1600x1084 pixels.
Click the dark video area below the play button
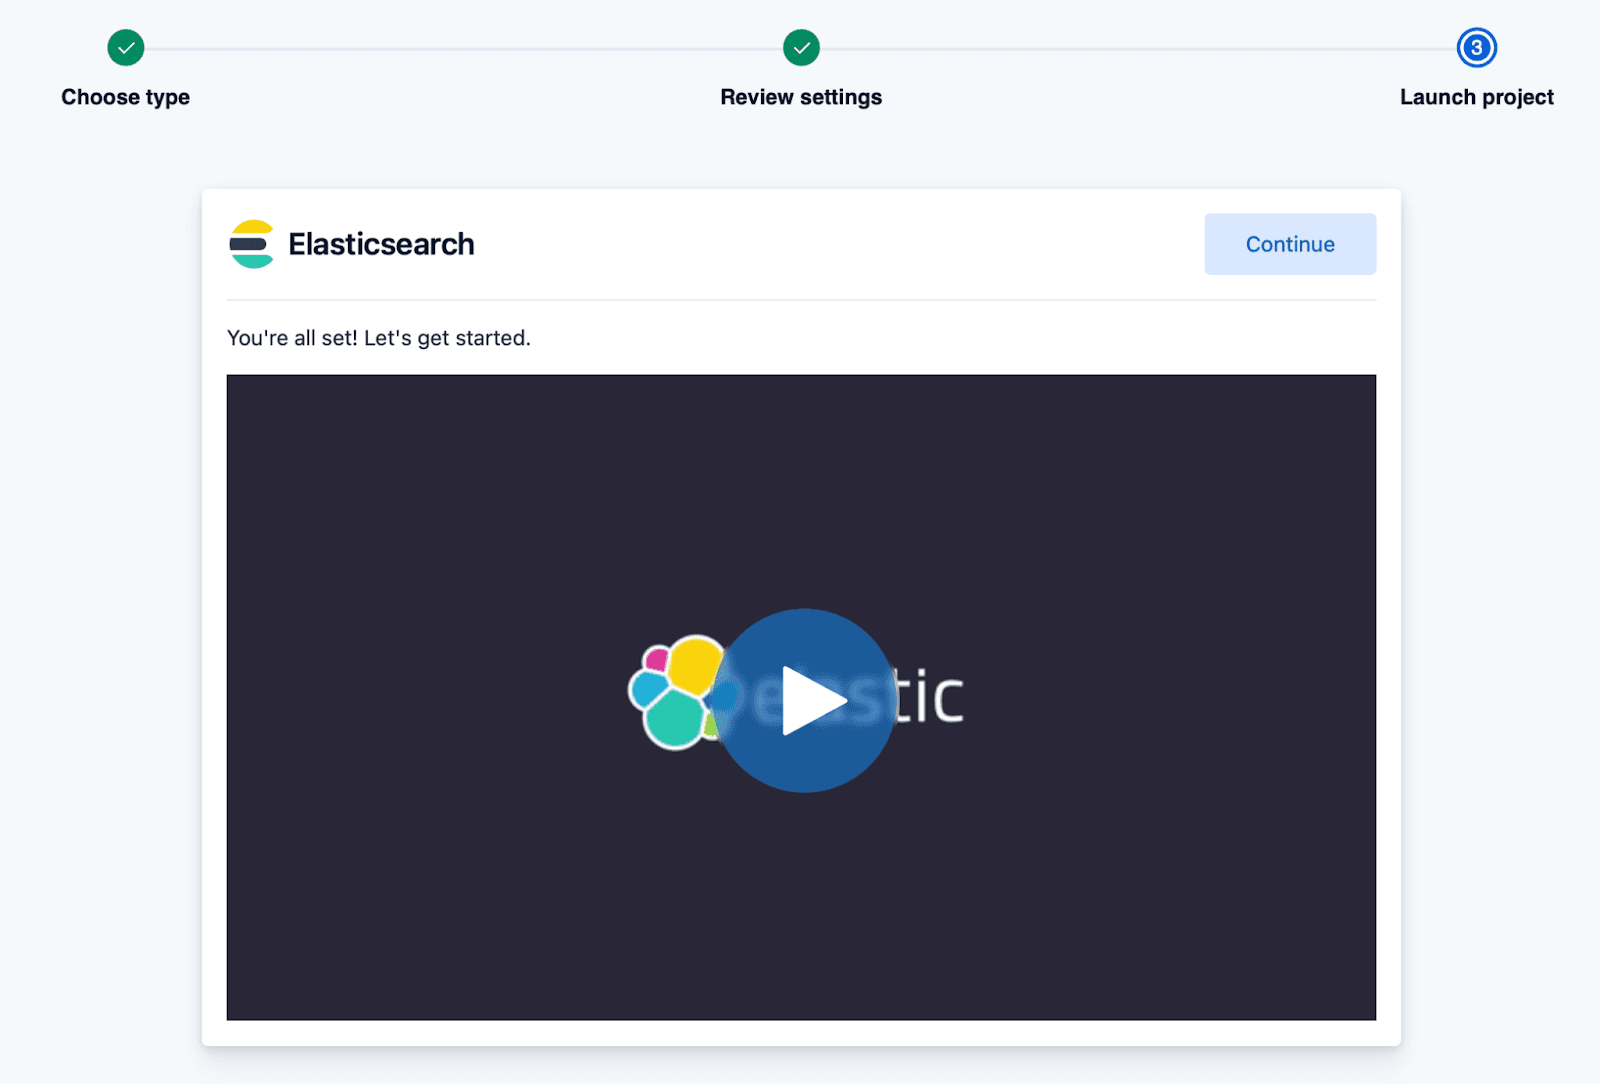coord(801,910)
